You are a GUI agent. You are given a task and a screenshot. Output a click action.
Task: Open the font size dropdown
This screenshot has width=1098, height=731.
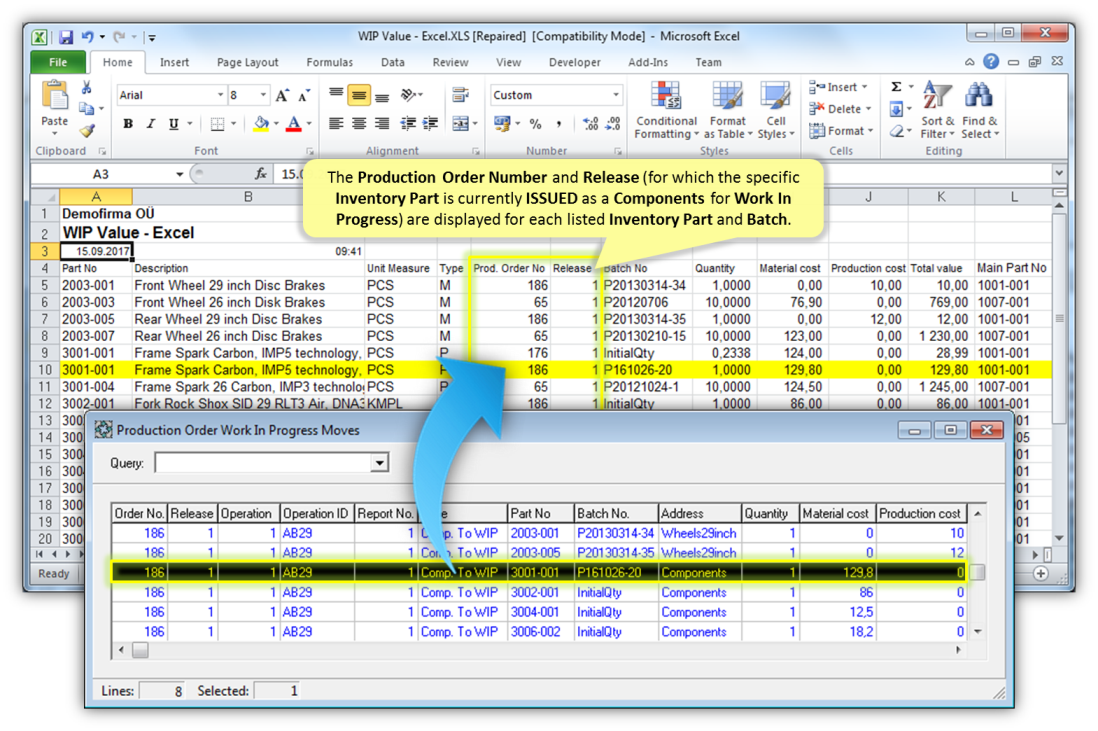[x=263, y=95]
